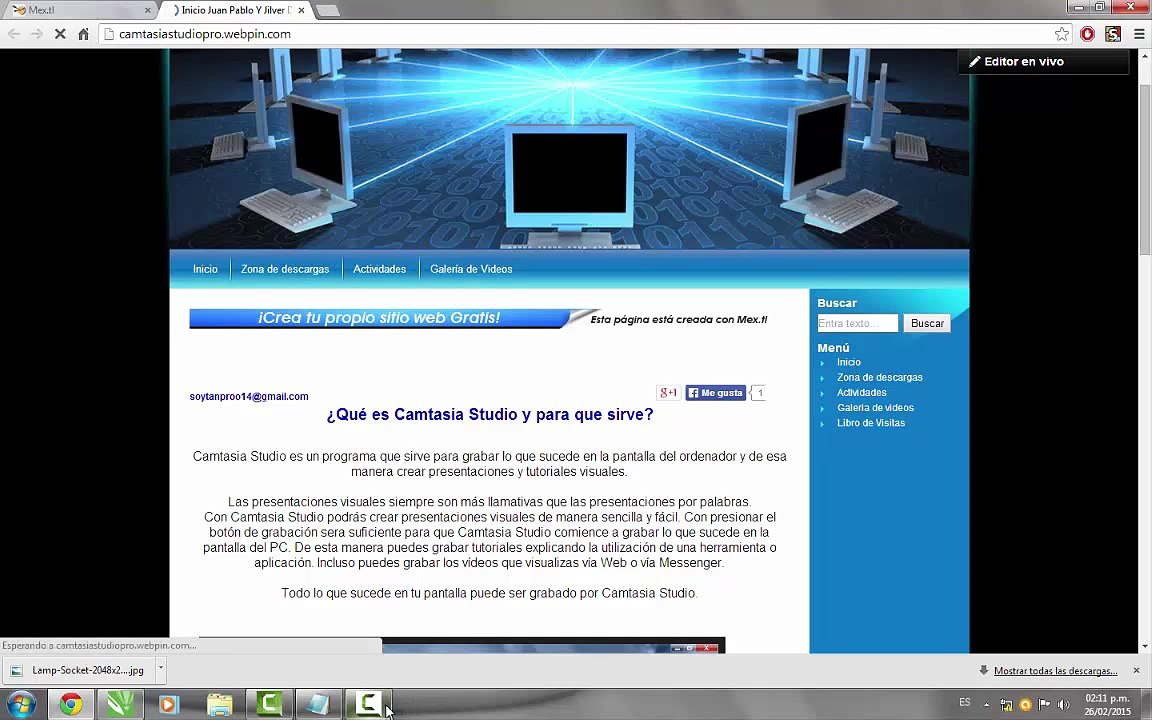1152x720 pixels.
Task: Click Mostrar todas las descargas link
Action: [1055, 671]
